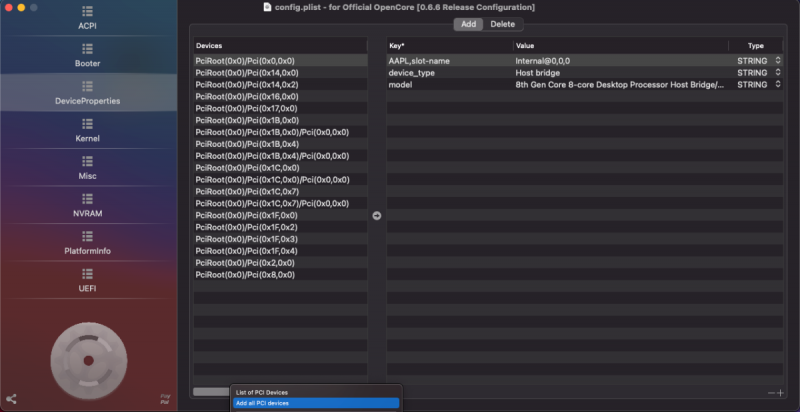Select device PciRoot(0x0)/Pci(0x8,0x0)
This screenshot has height=412, width=800.
(x=280, y=275)
